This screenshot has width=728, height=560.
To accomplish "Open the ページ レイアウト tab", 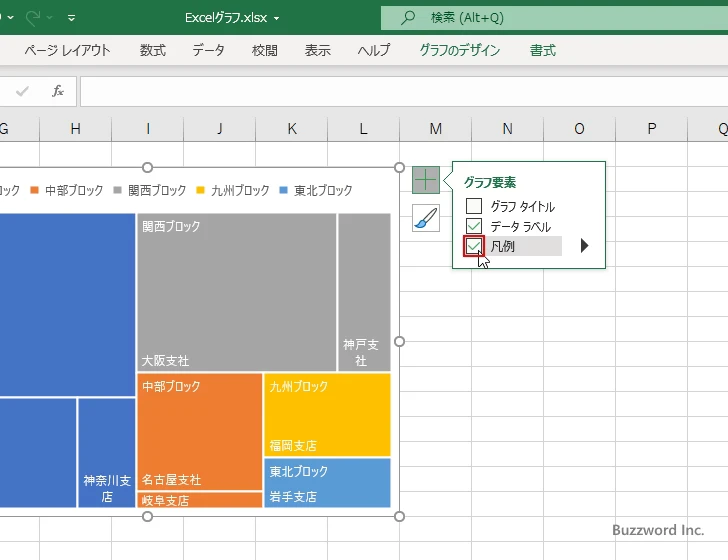I will click(x=67, y=50).
